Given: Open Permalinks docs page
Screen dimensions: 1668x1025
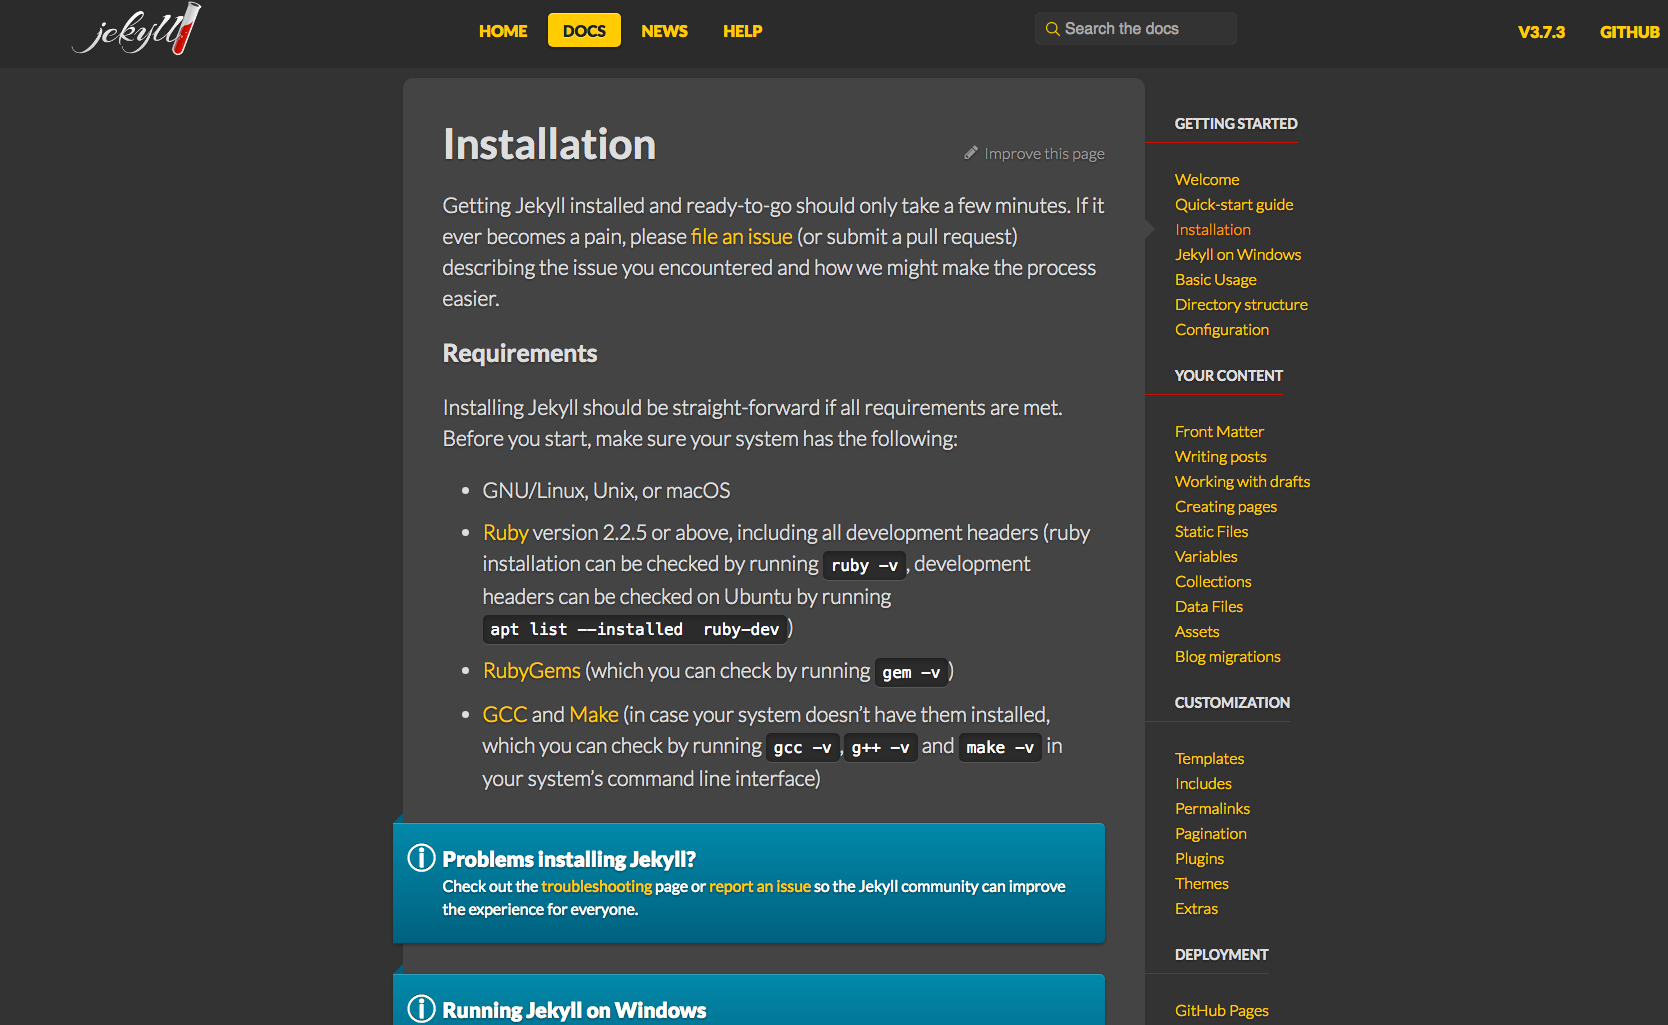Looking at the screenshot, I should point(1212,809).
